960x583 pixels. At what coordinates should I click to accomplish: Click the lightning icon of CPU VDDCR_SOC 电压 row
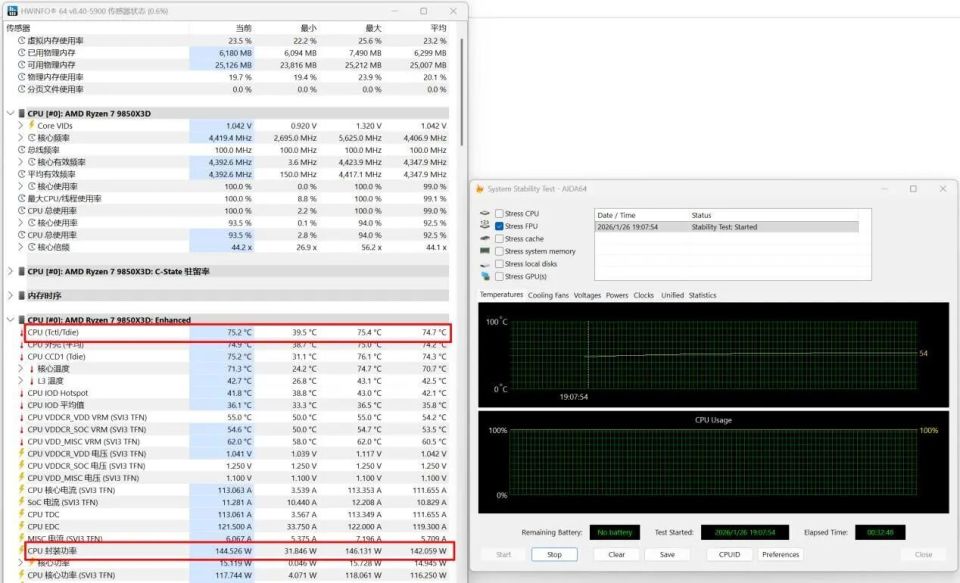click(21, 465)
